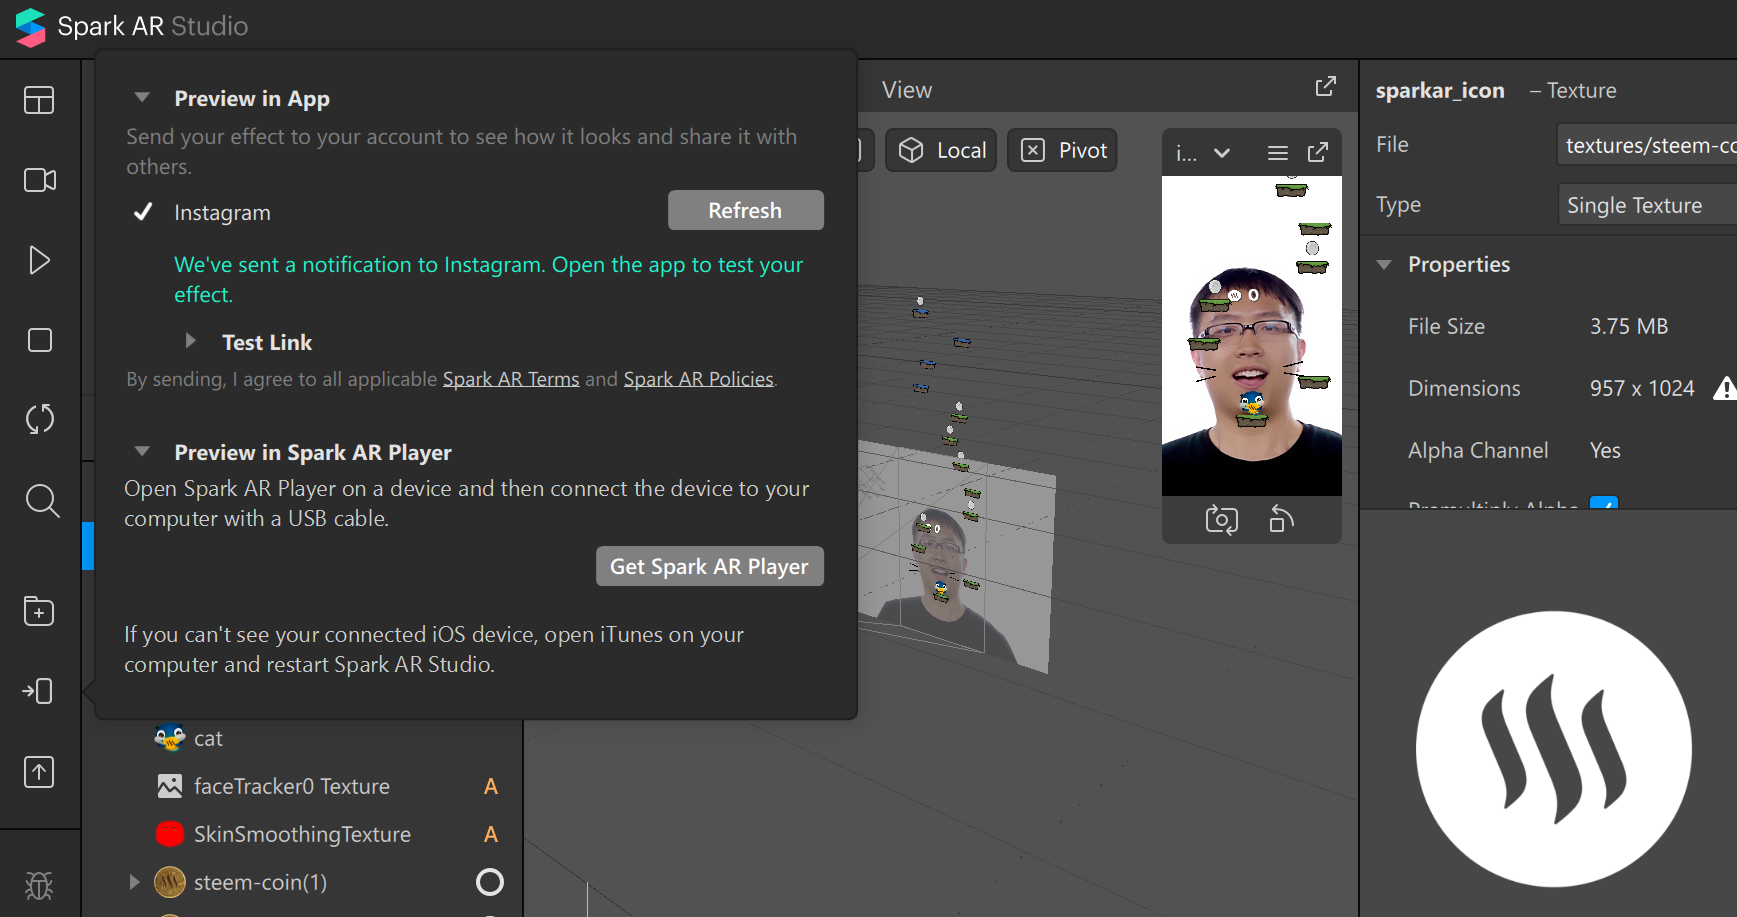The image size is (1737, 917).
Task: Toggle Local coordinate mode button
Action: 941,150
